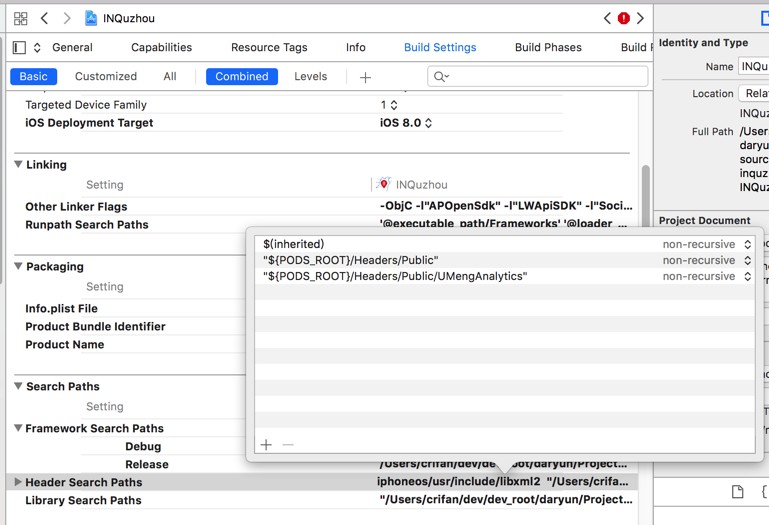
Task: Select the Basic filter button
Action: tap(33, 77)
